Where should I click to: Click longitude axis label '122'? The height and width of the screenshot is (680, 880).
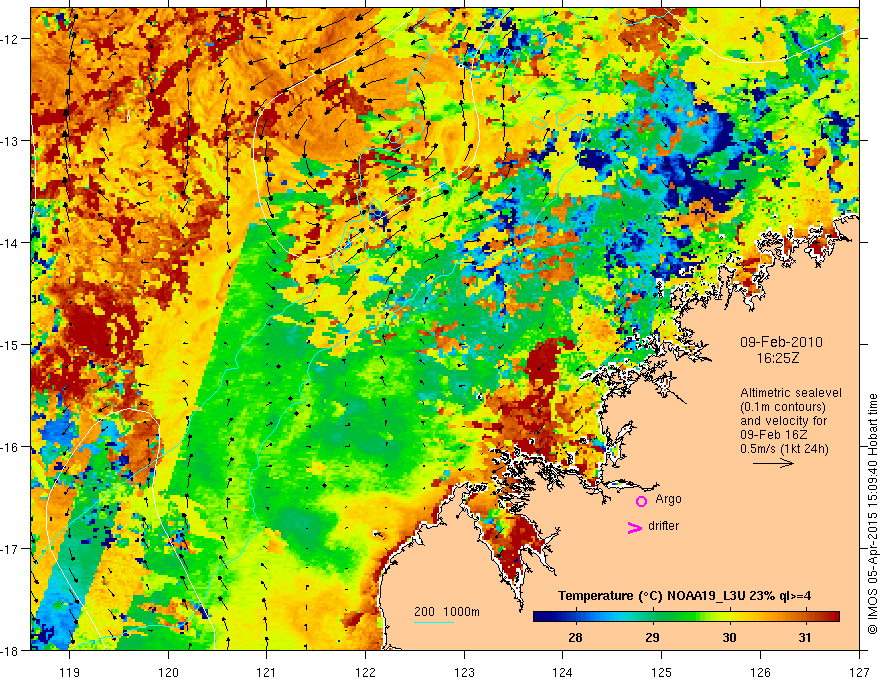(365, 672)
